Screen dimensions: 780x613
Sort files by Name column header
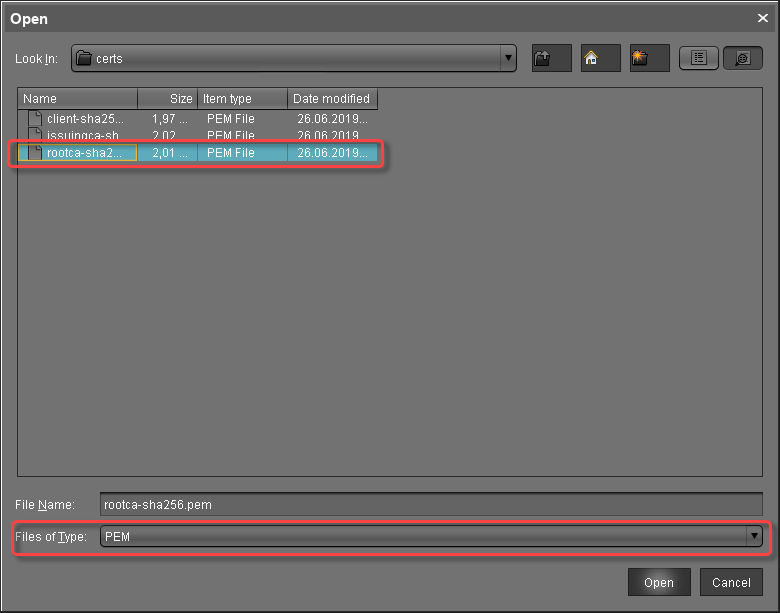click(x=78, y=99)
